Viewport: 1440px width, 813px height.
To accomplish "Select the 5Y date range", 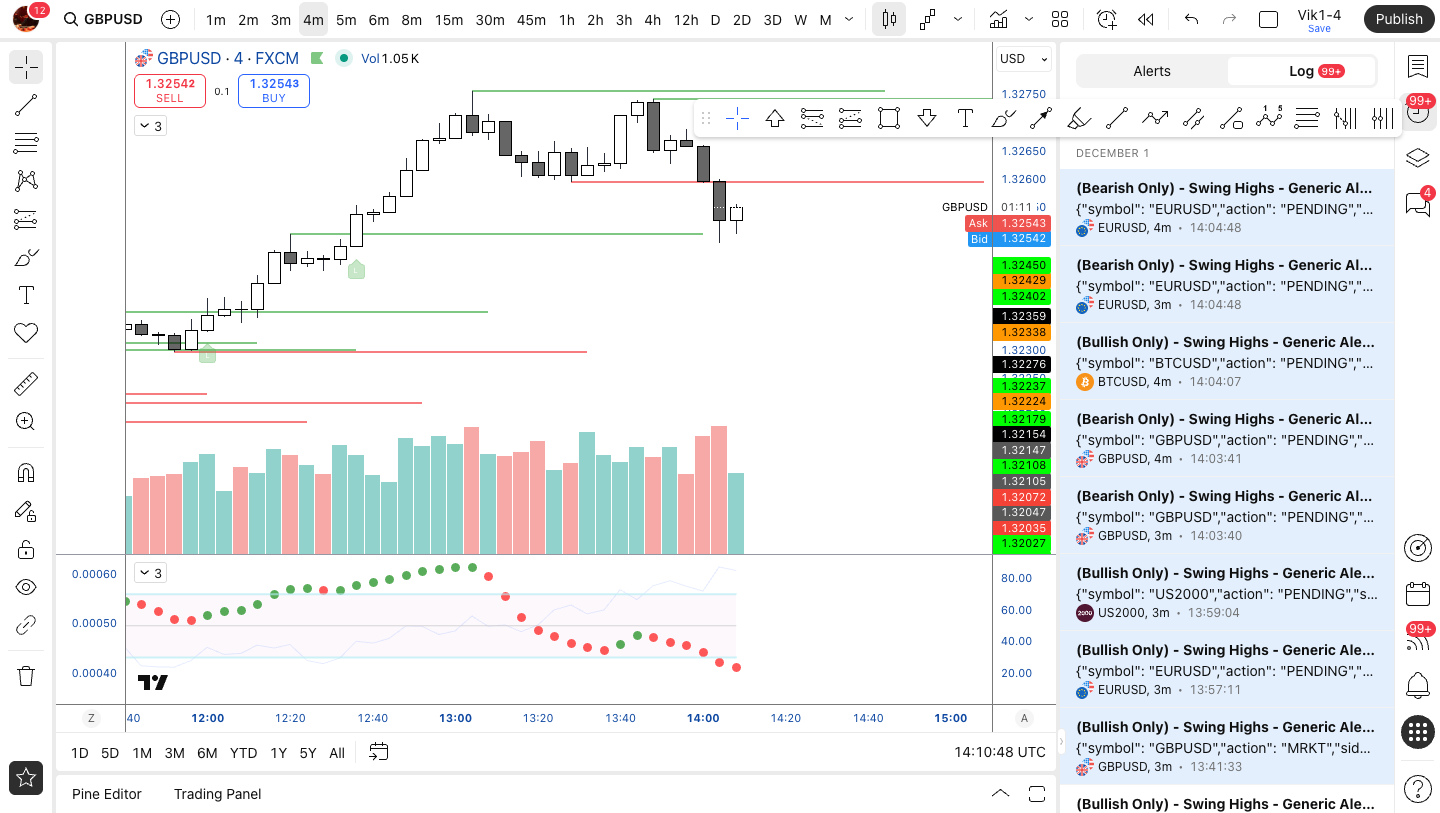I will (307, 753).
